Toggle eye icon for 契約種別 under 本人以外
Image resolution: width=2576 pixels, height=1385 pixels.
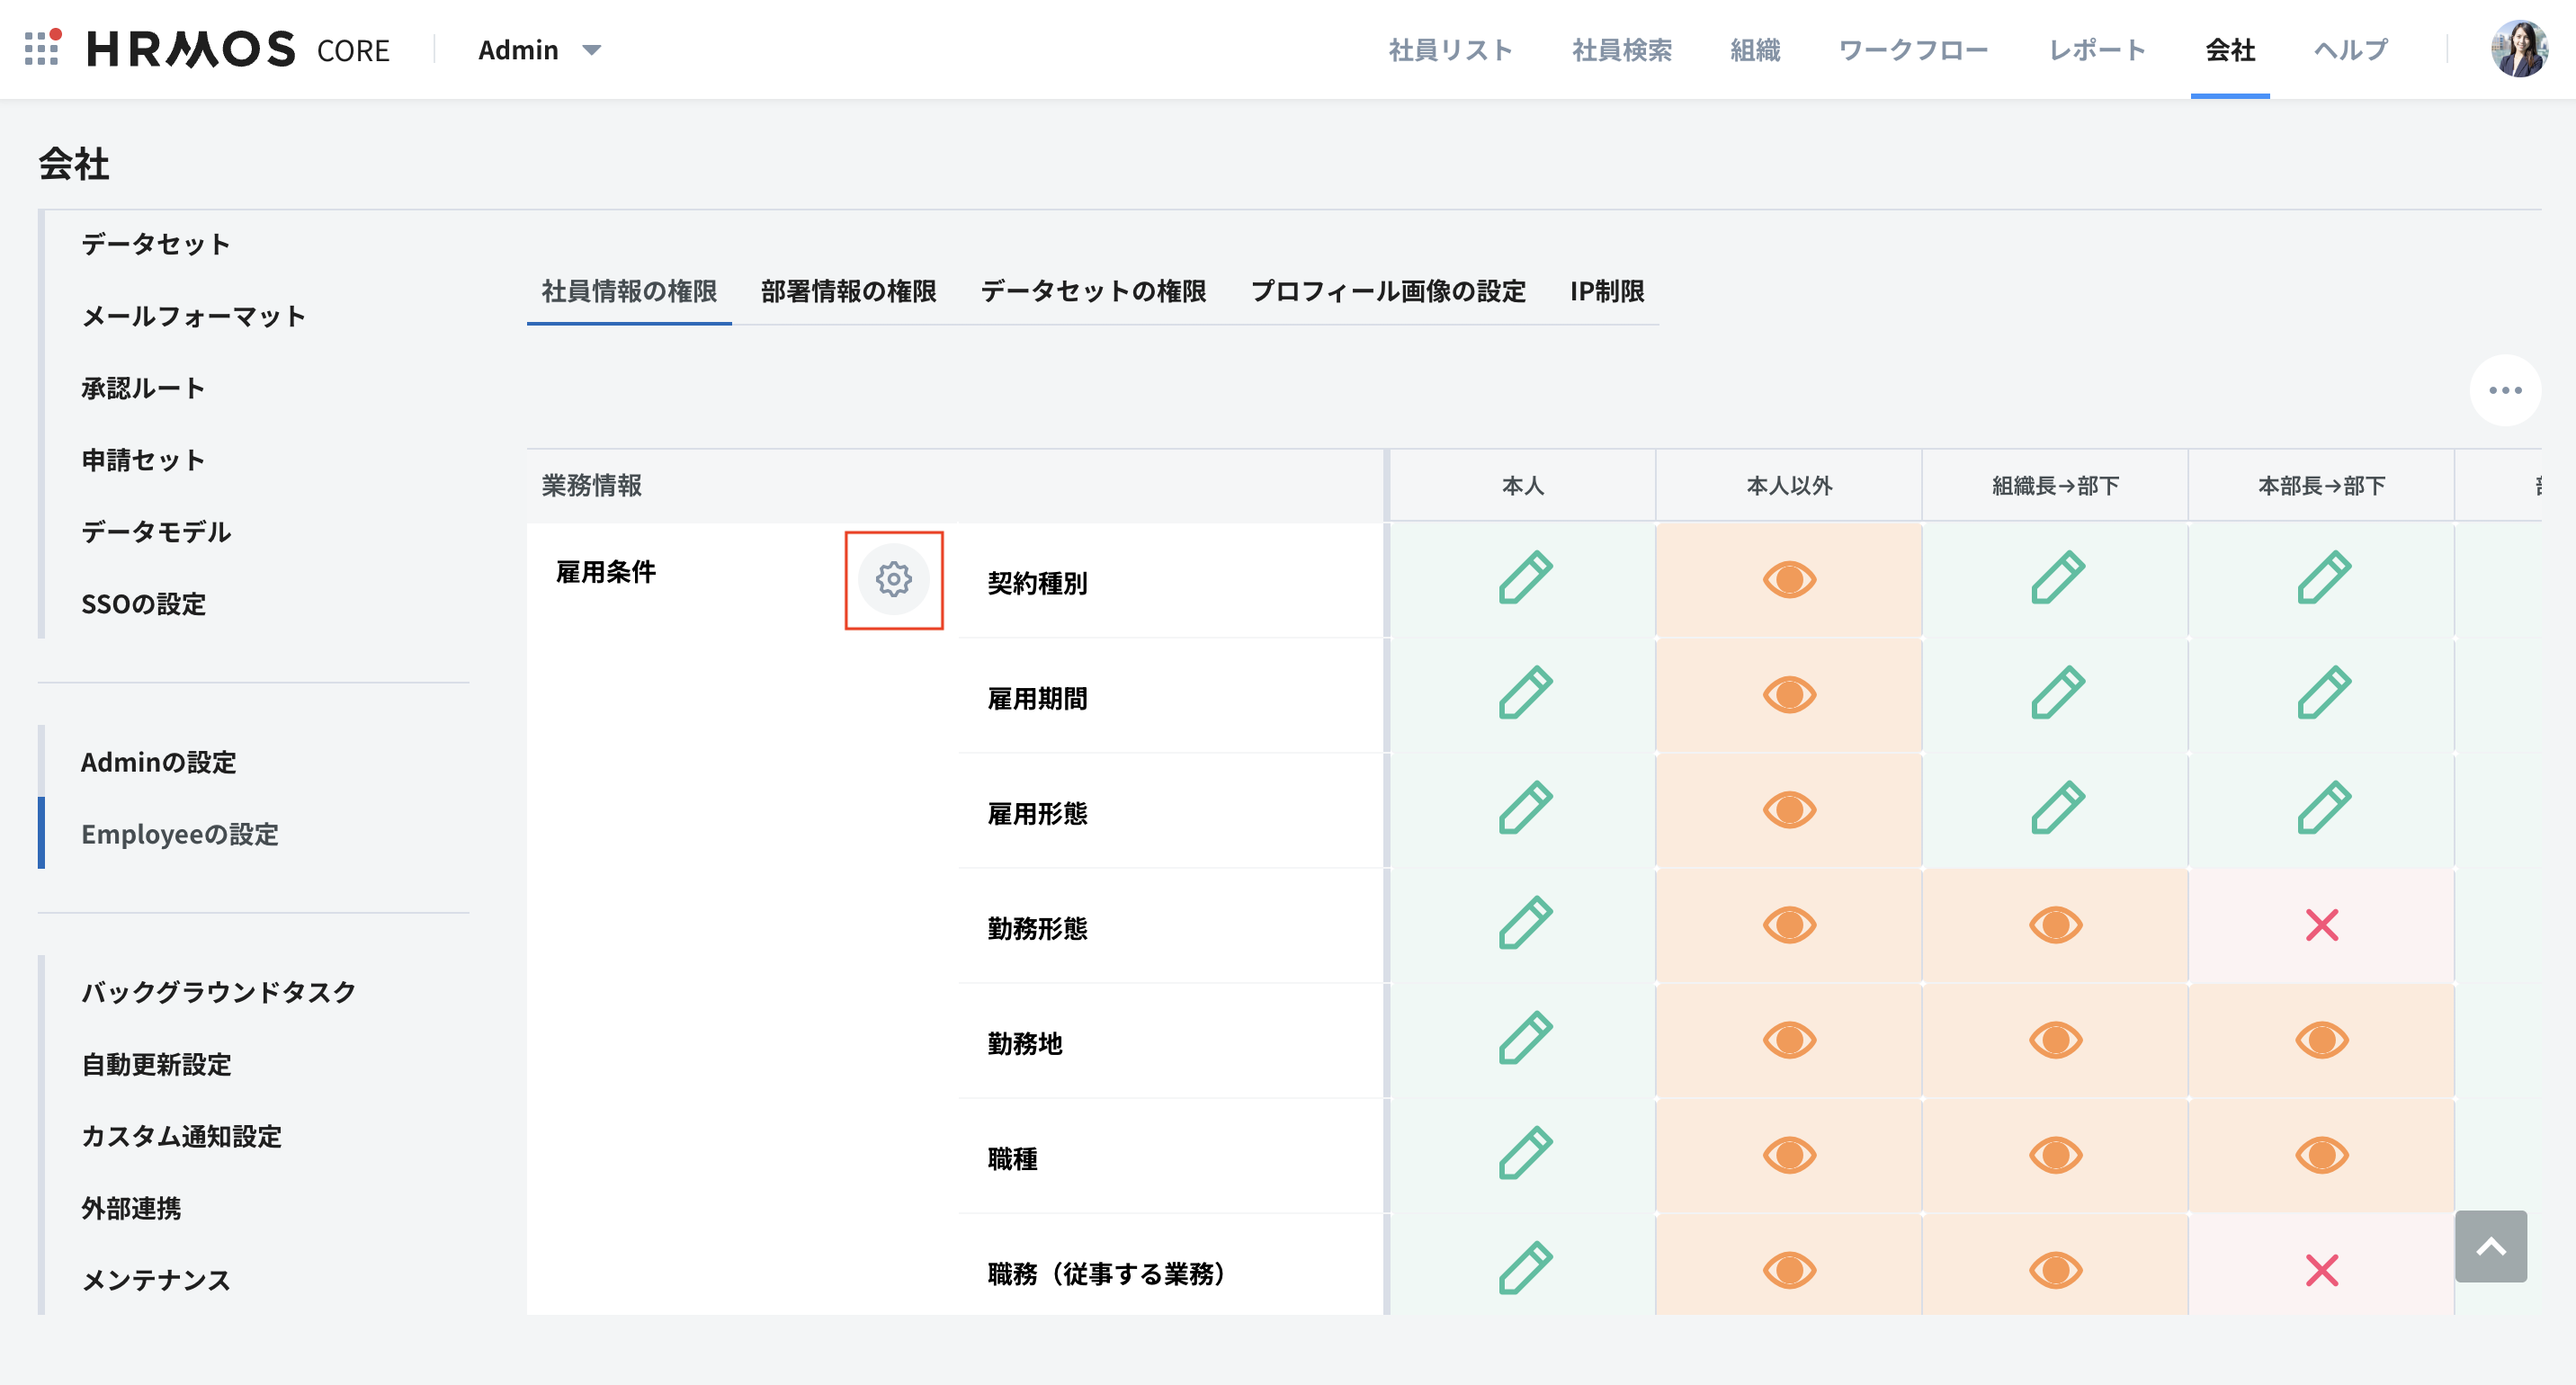(x=1789, y=579)
